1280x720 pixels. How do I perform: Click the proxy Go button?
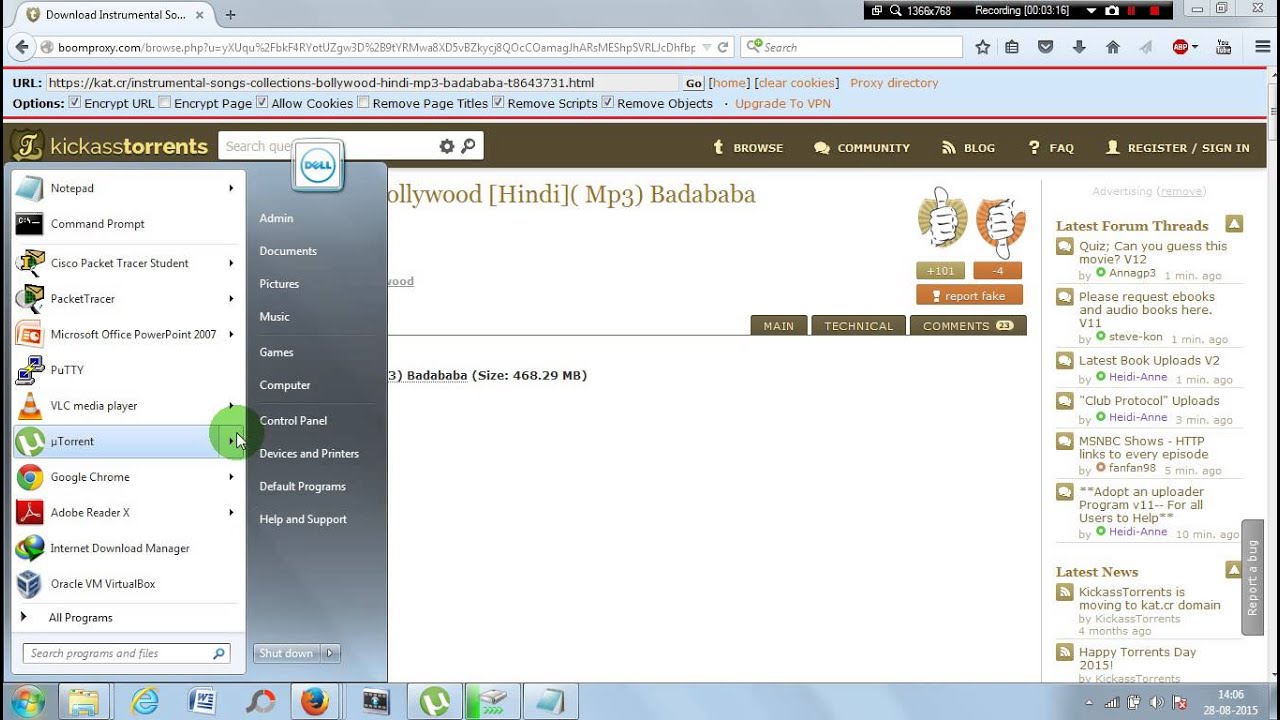pos(694,83)
